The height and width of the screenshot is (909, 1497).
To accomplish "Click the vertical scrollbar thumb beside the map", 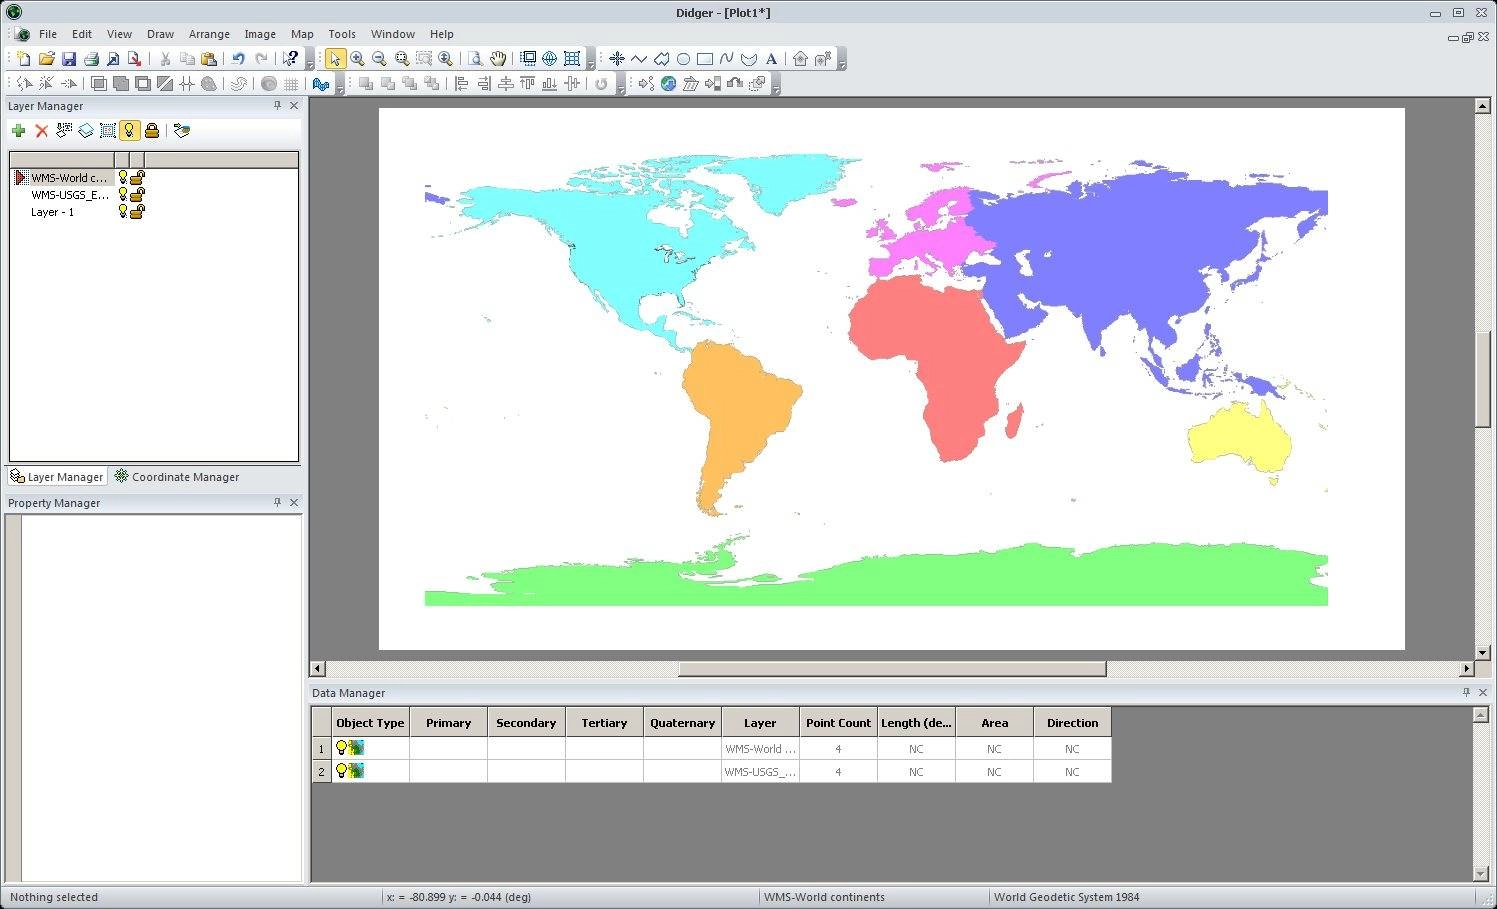I will click(x=1483, y=378).
